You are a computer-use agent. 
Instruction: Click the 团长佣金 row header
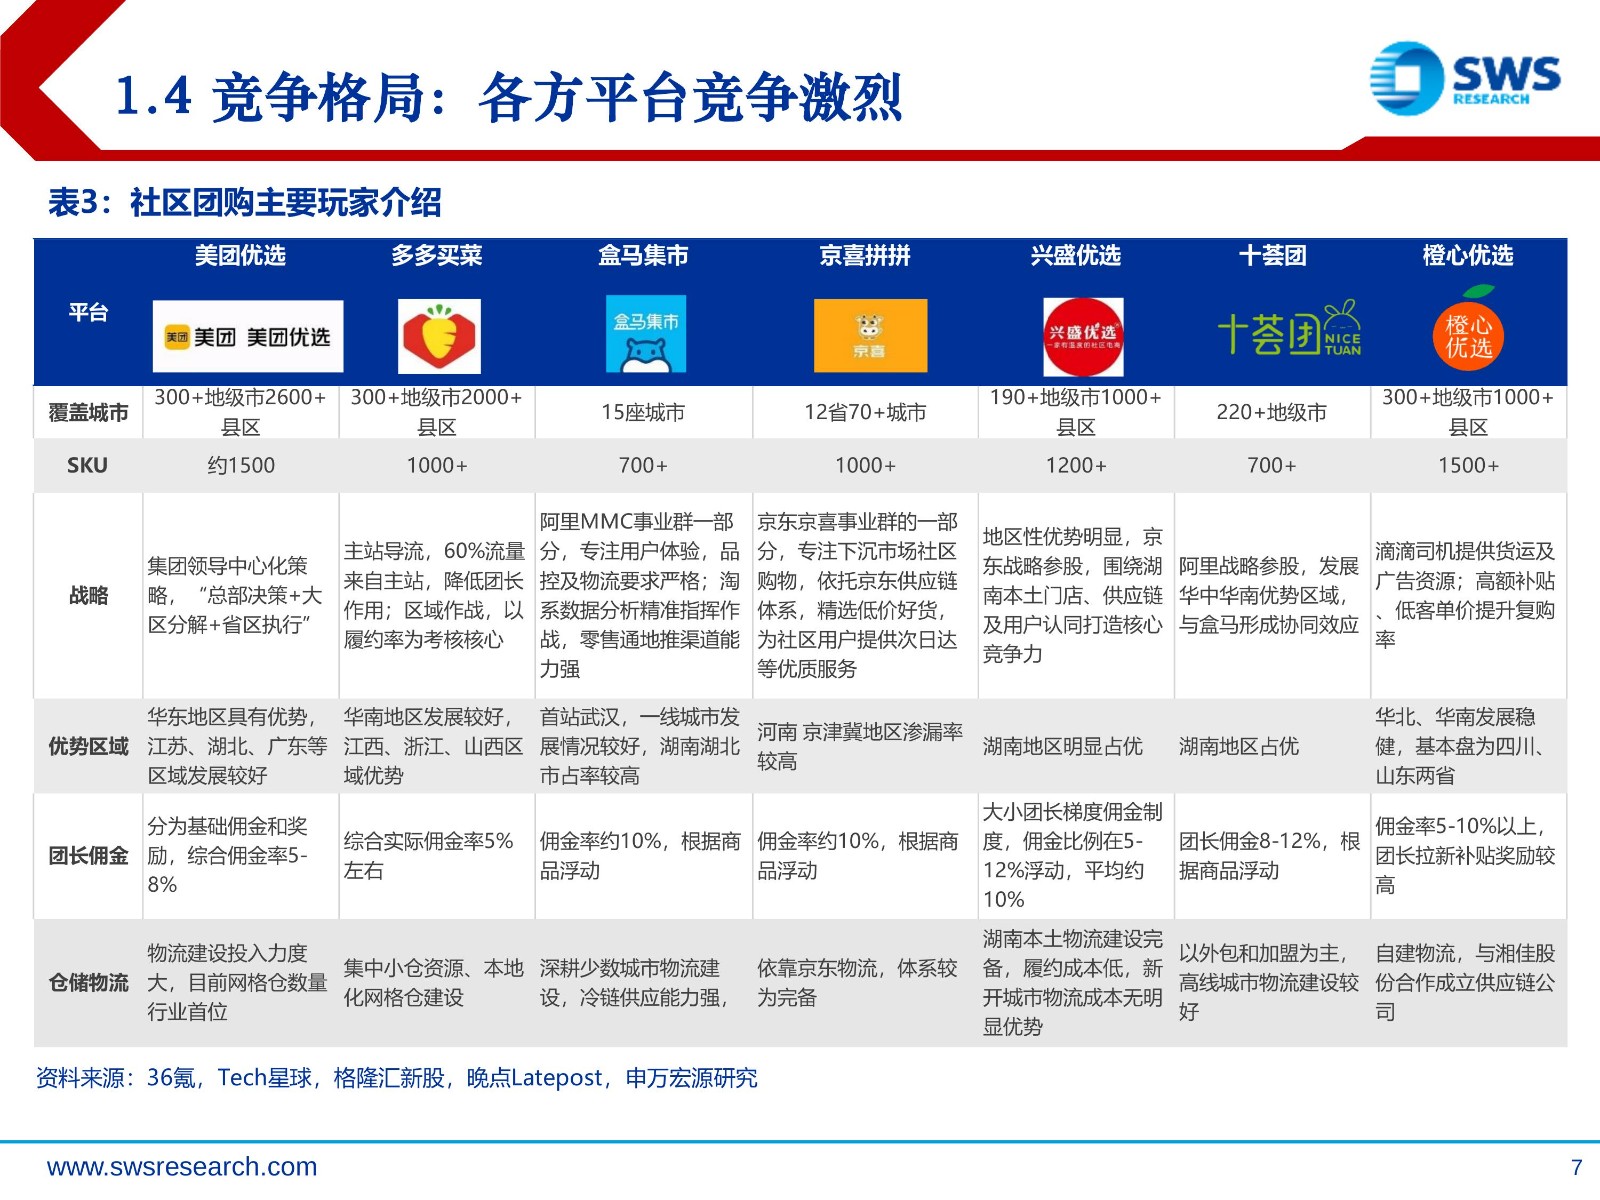[x=88, y=856]
